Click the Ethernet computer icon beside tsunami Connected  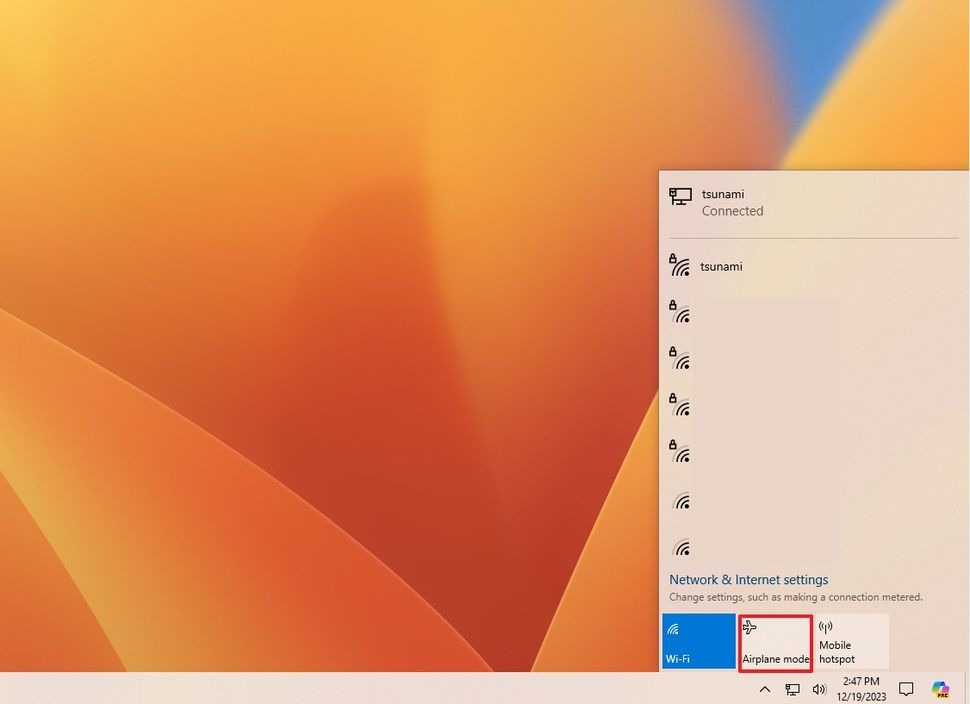point(680,197)
